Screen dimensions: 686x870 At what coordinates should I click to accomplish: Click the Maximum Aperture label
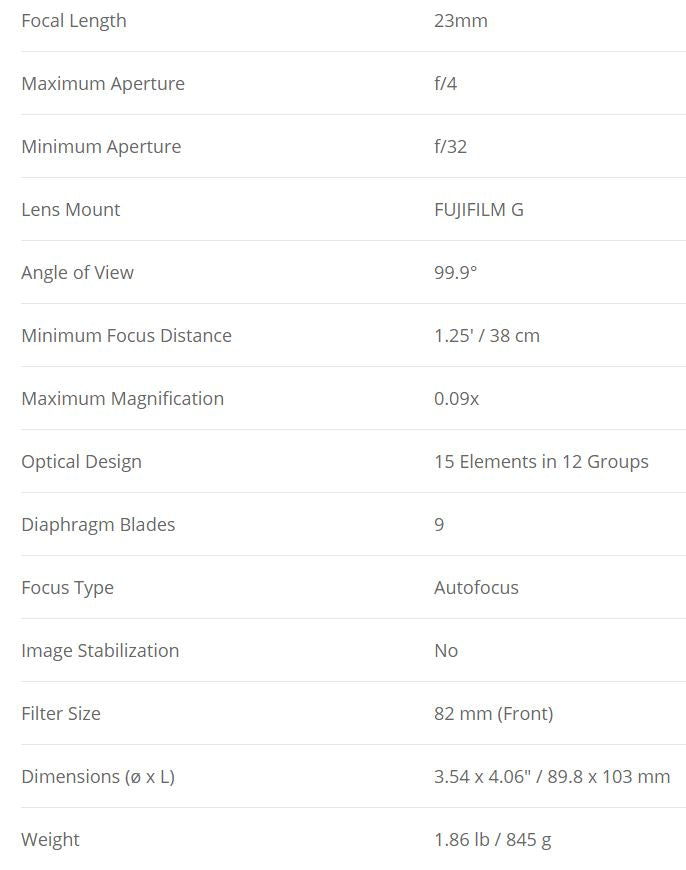(103, 84)
